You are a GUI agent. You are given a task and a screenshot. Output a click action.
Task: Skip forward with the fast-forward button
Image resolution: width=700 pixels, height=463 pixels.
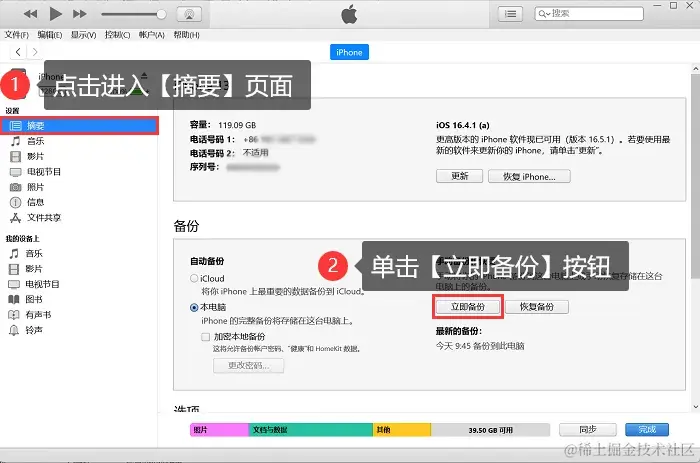click(79, 14)
